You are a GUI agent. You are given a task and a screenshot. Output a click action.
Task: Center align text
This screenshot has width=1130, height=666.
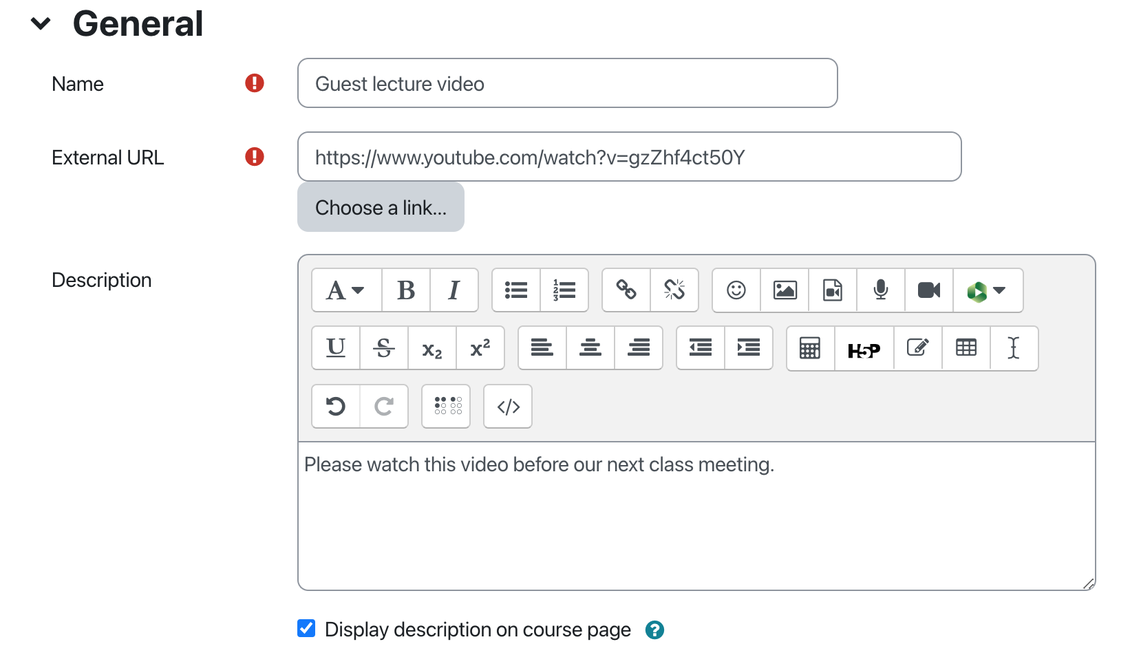590,348
